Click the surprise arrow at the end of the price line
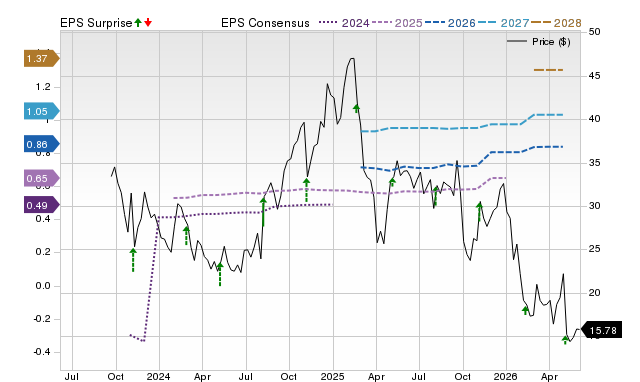Image resolution: width=640 pixels, height=382 pixels. point(565,340)
